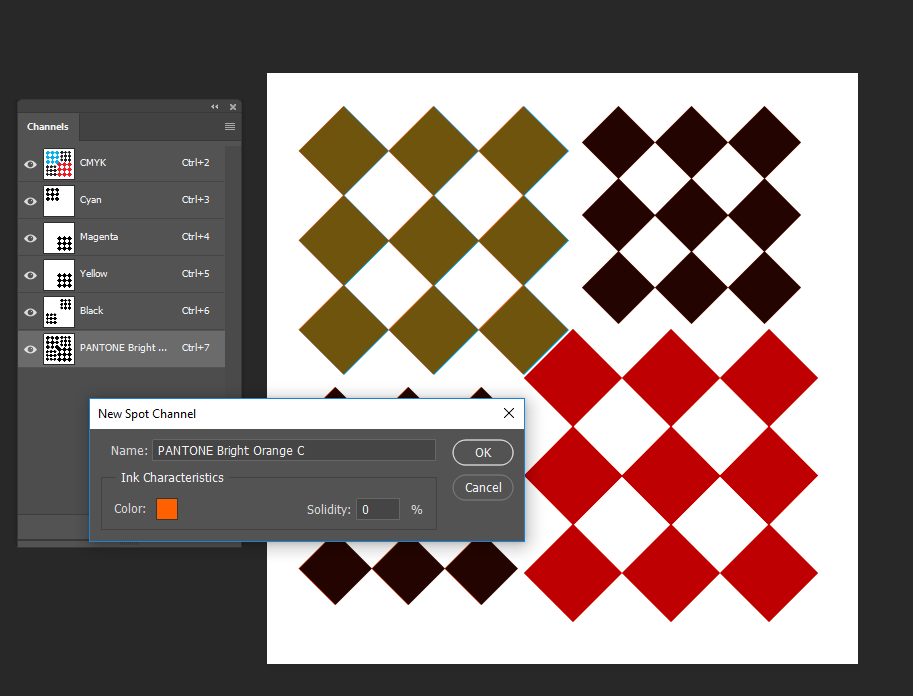Switch to the Channels tab

pos(48,127)
